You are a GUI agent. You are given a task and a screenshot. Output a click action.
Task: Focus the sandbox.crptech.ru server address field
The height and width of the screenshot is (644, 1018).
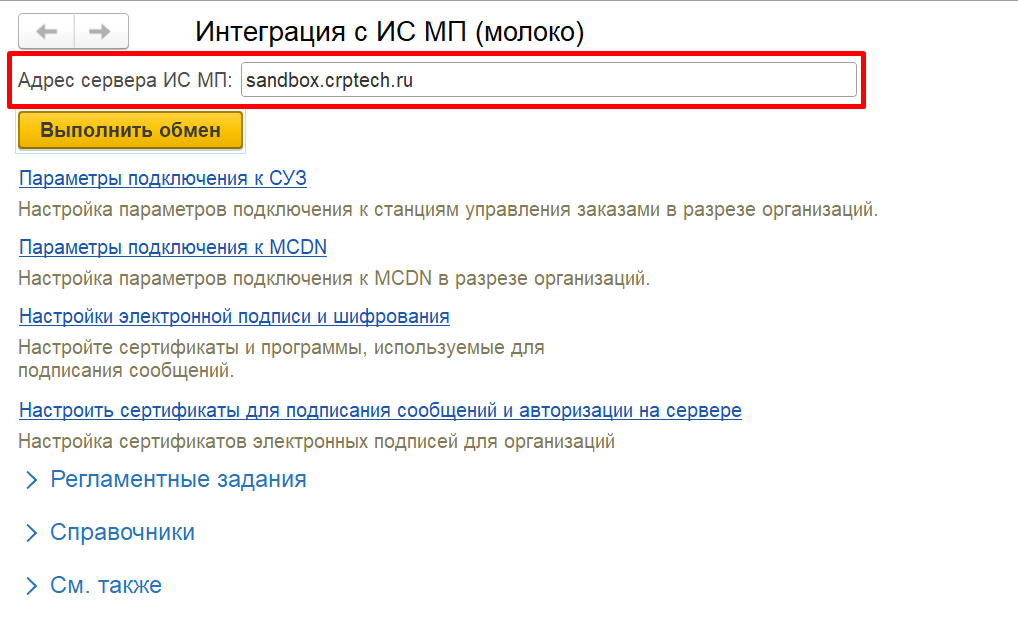coord(548,81)
